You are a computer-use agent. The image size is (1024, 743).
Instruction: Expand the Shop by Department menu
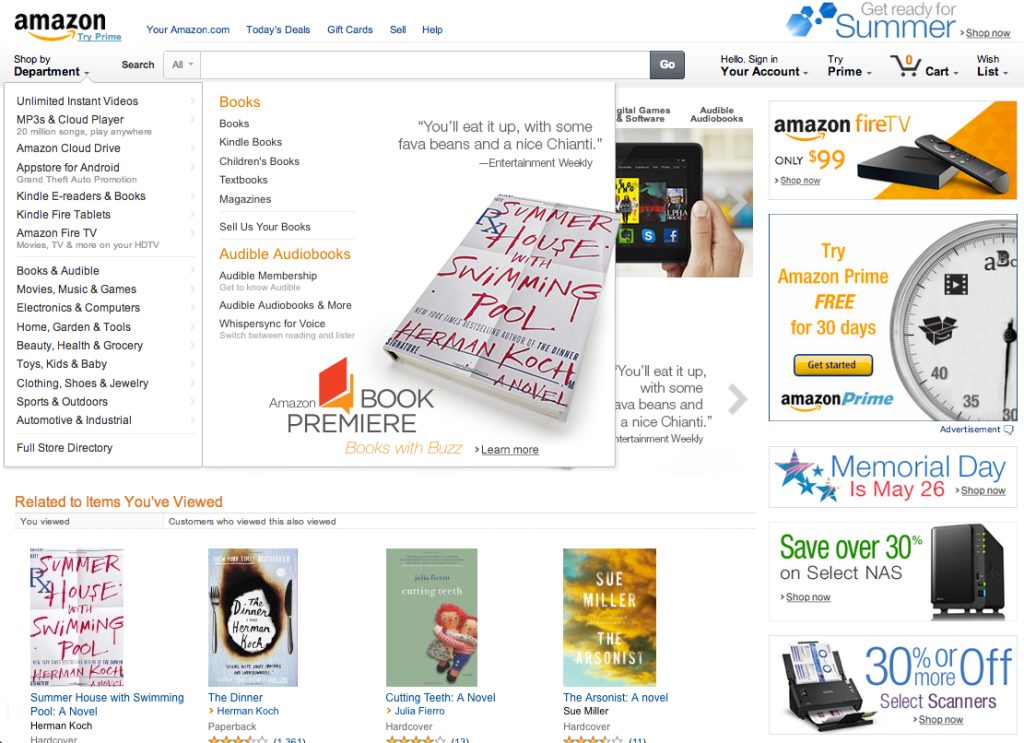tap(51, 65)
